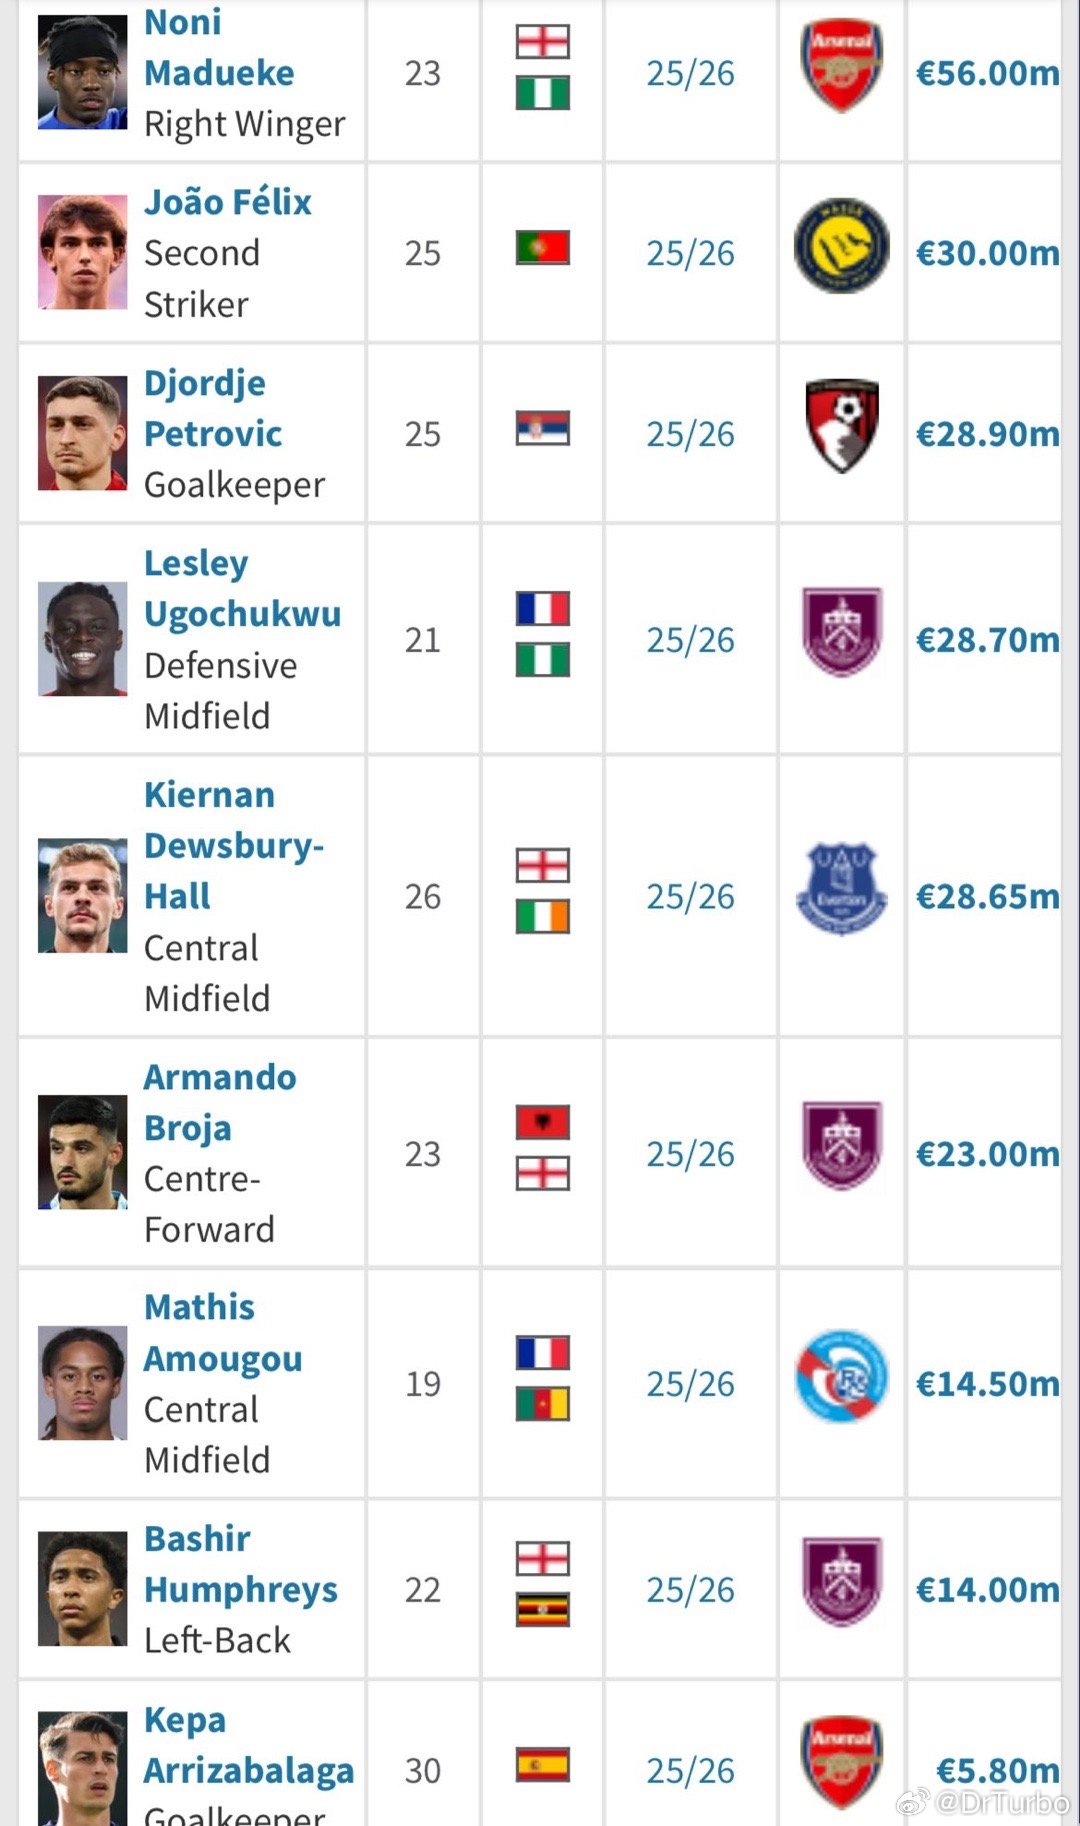
Task: Click Kepa Arrizabalaga's player photo
Action: (83, 1768)
